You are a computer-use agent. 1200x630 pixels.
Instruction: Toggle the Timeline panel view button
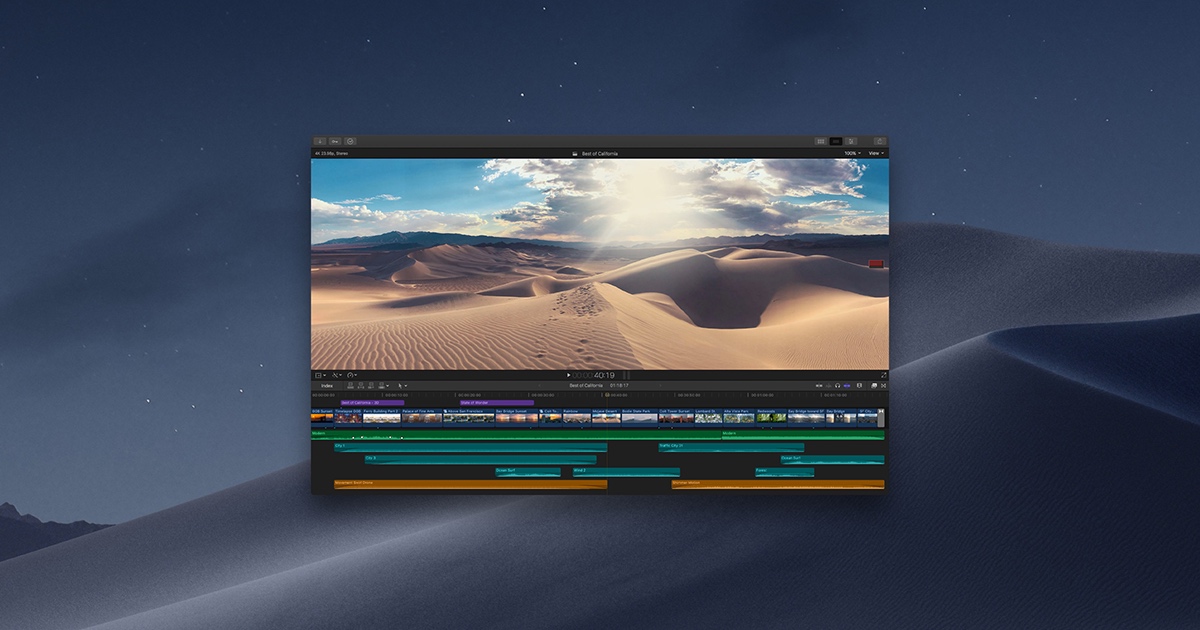(836, 141)
